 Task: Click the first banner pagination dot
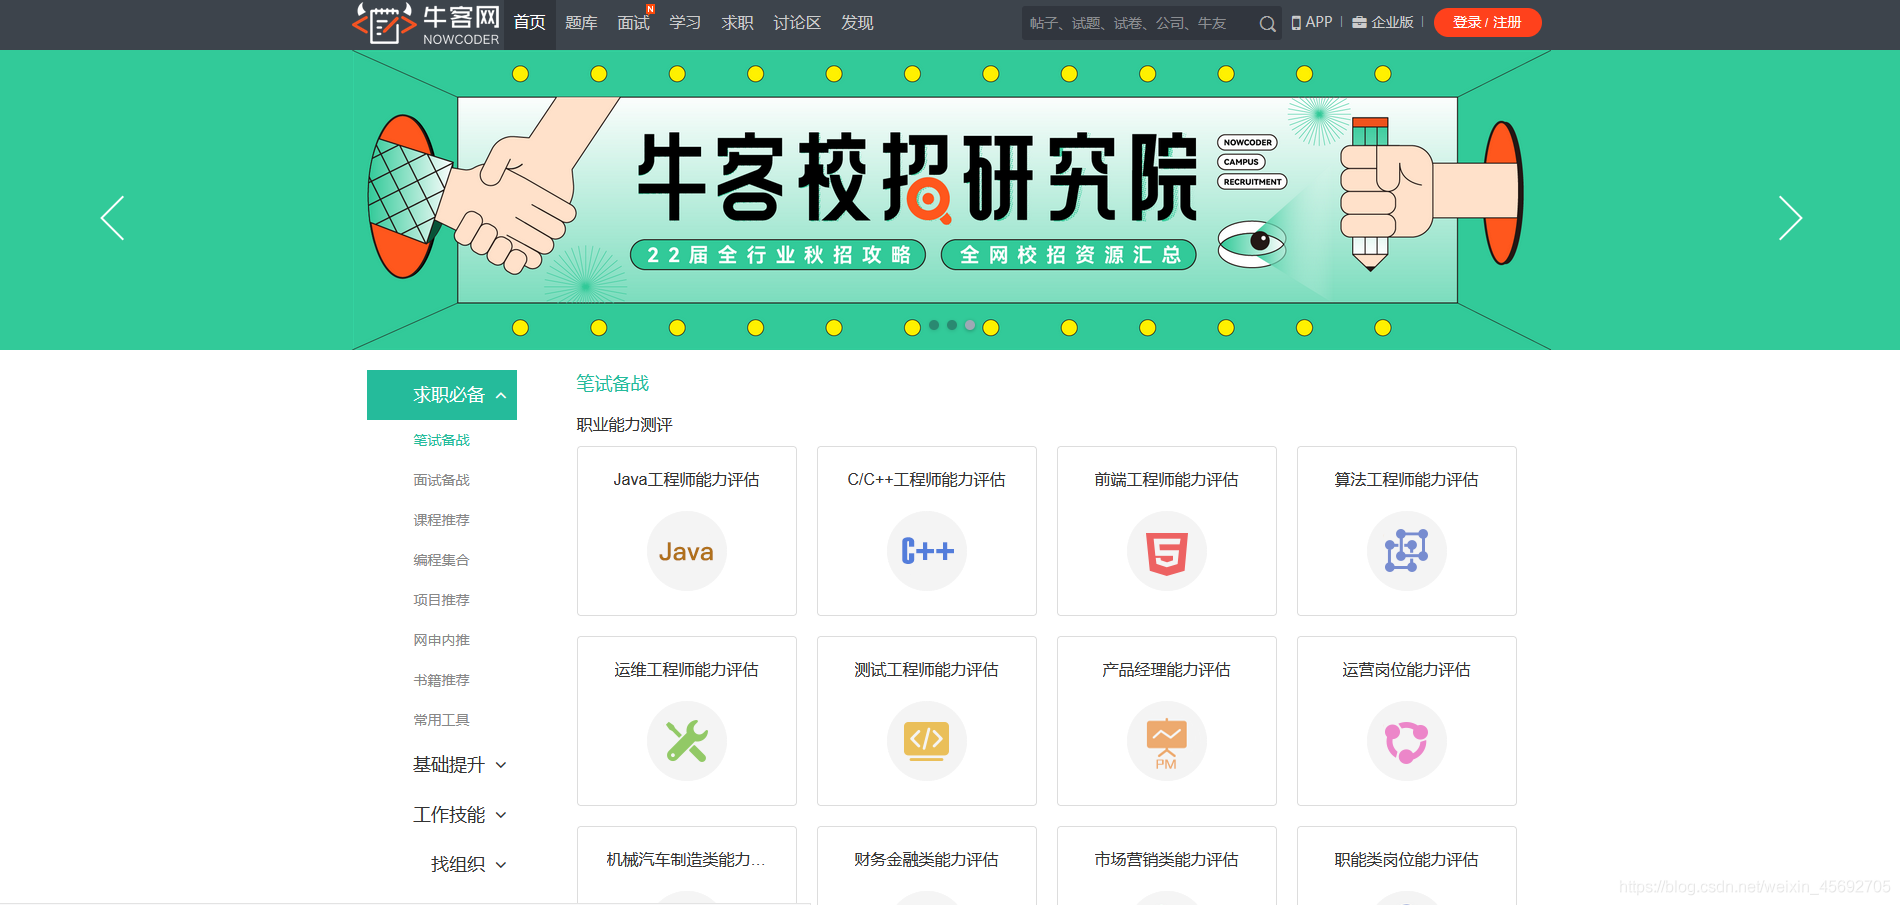pos(934,325)
